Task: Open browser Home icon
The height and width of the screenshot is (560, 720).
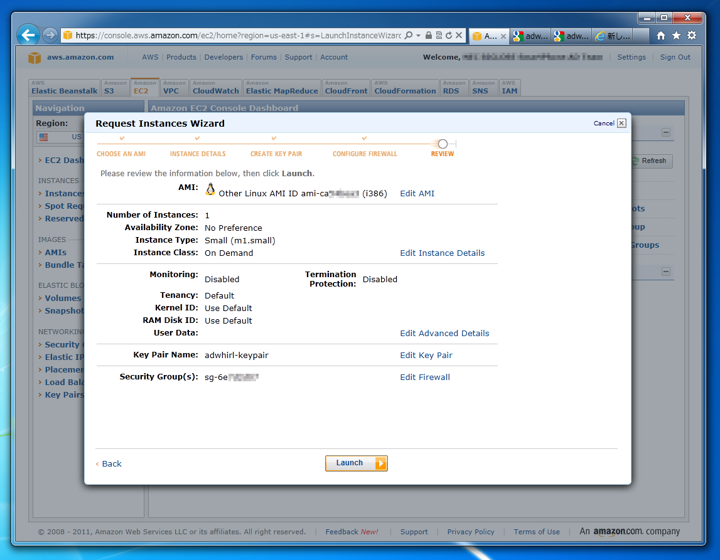Action: point(661,35)
